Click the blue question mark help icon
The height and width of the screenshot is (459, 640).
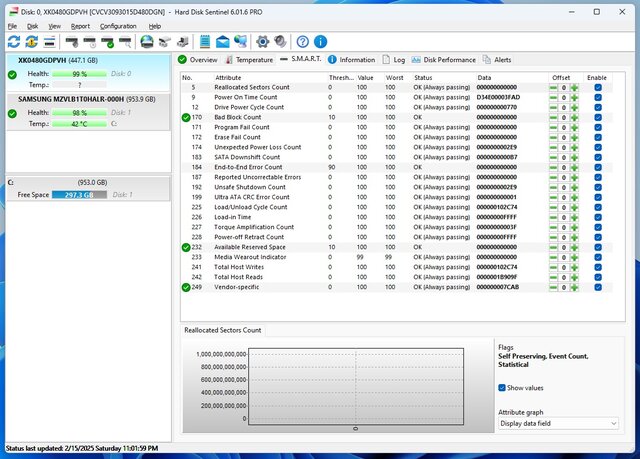pyautogui.click(x=301, y=42)
